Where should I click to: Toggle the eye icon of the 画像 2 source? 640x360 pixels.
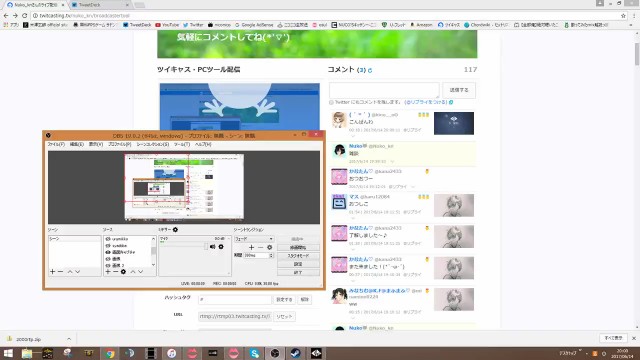[x=108, y=265]
